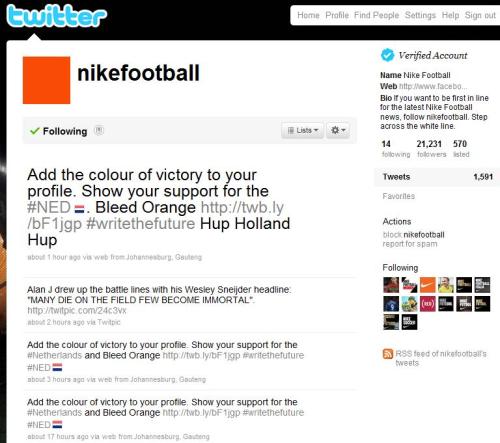
Task: Click the blue Verified Account badge
Action: (387, 55)
